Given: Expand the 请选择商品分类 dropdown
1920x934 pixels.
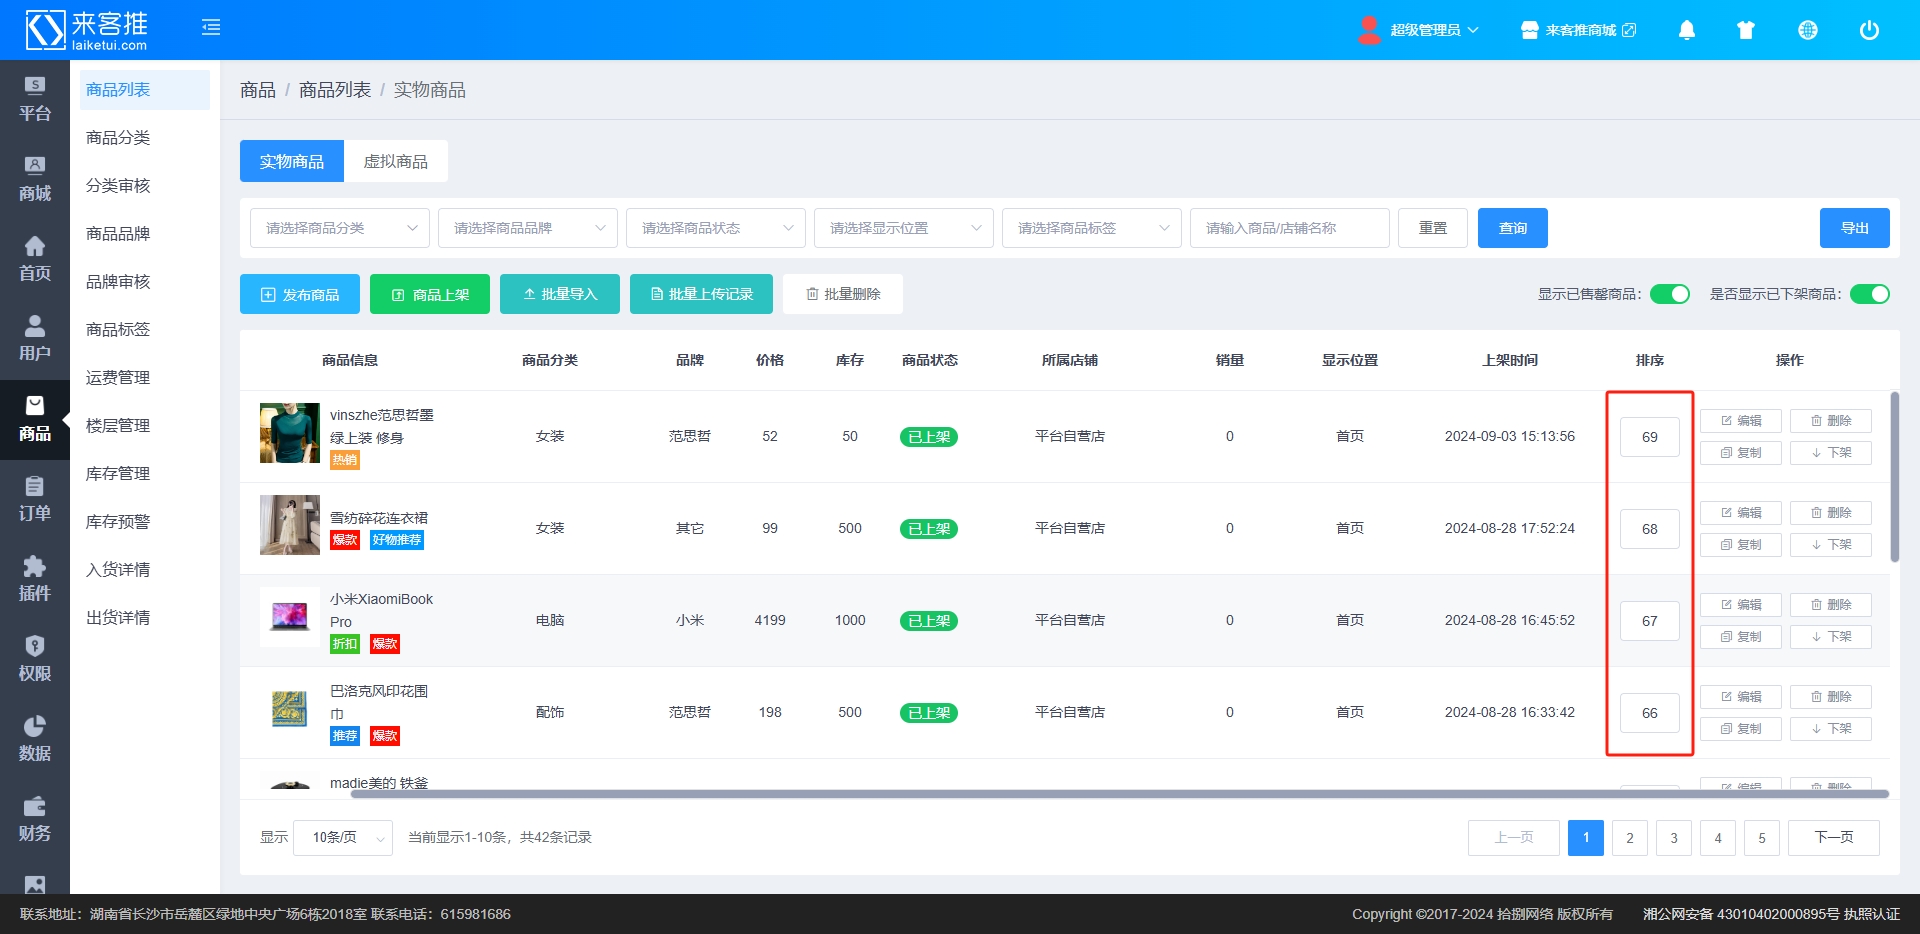Looking at the screenshot, I should click(339, 228).
